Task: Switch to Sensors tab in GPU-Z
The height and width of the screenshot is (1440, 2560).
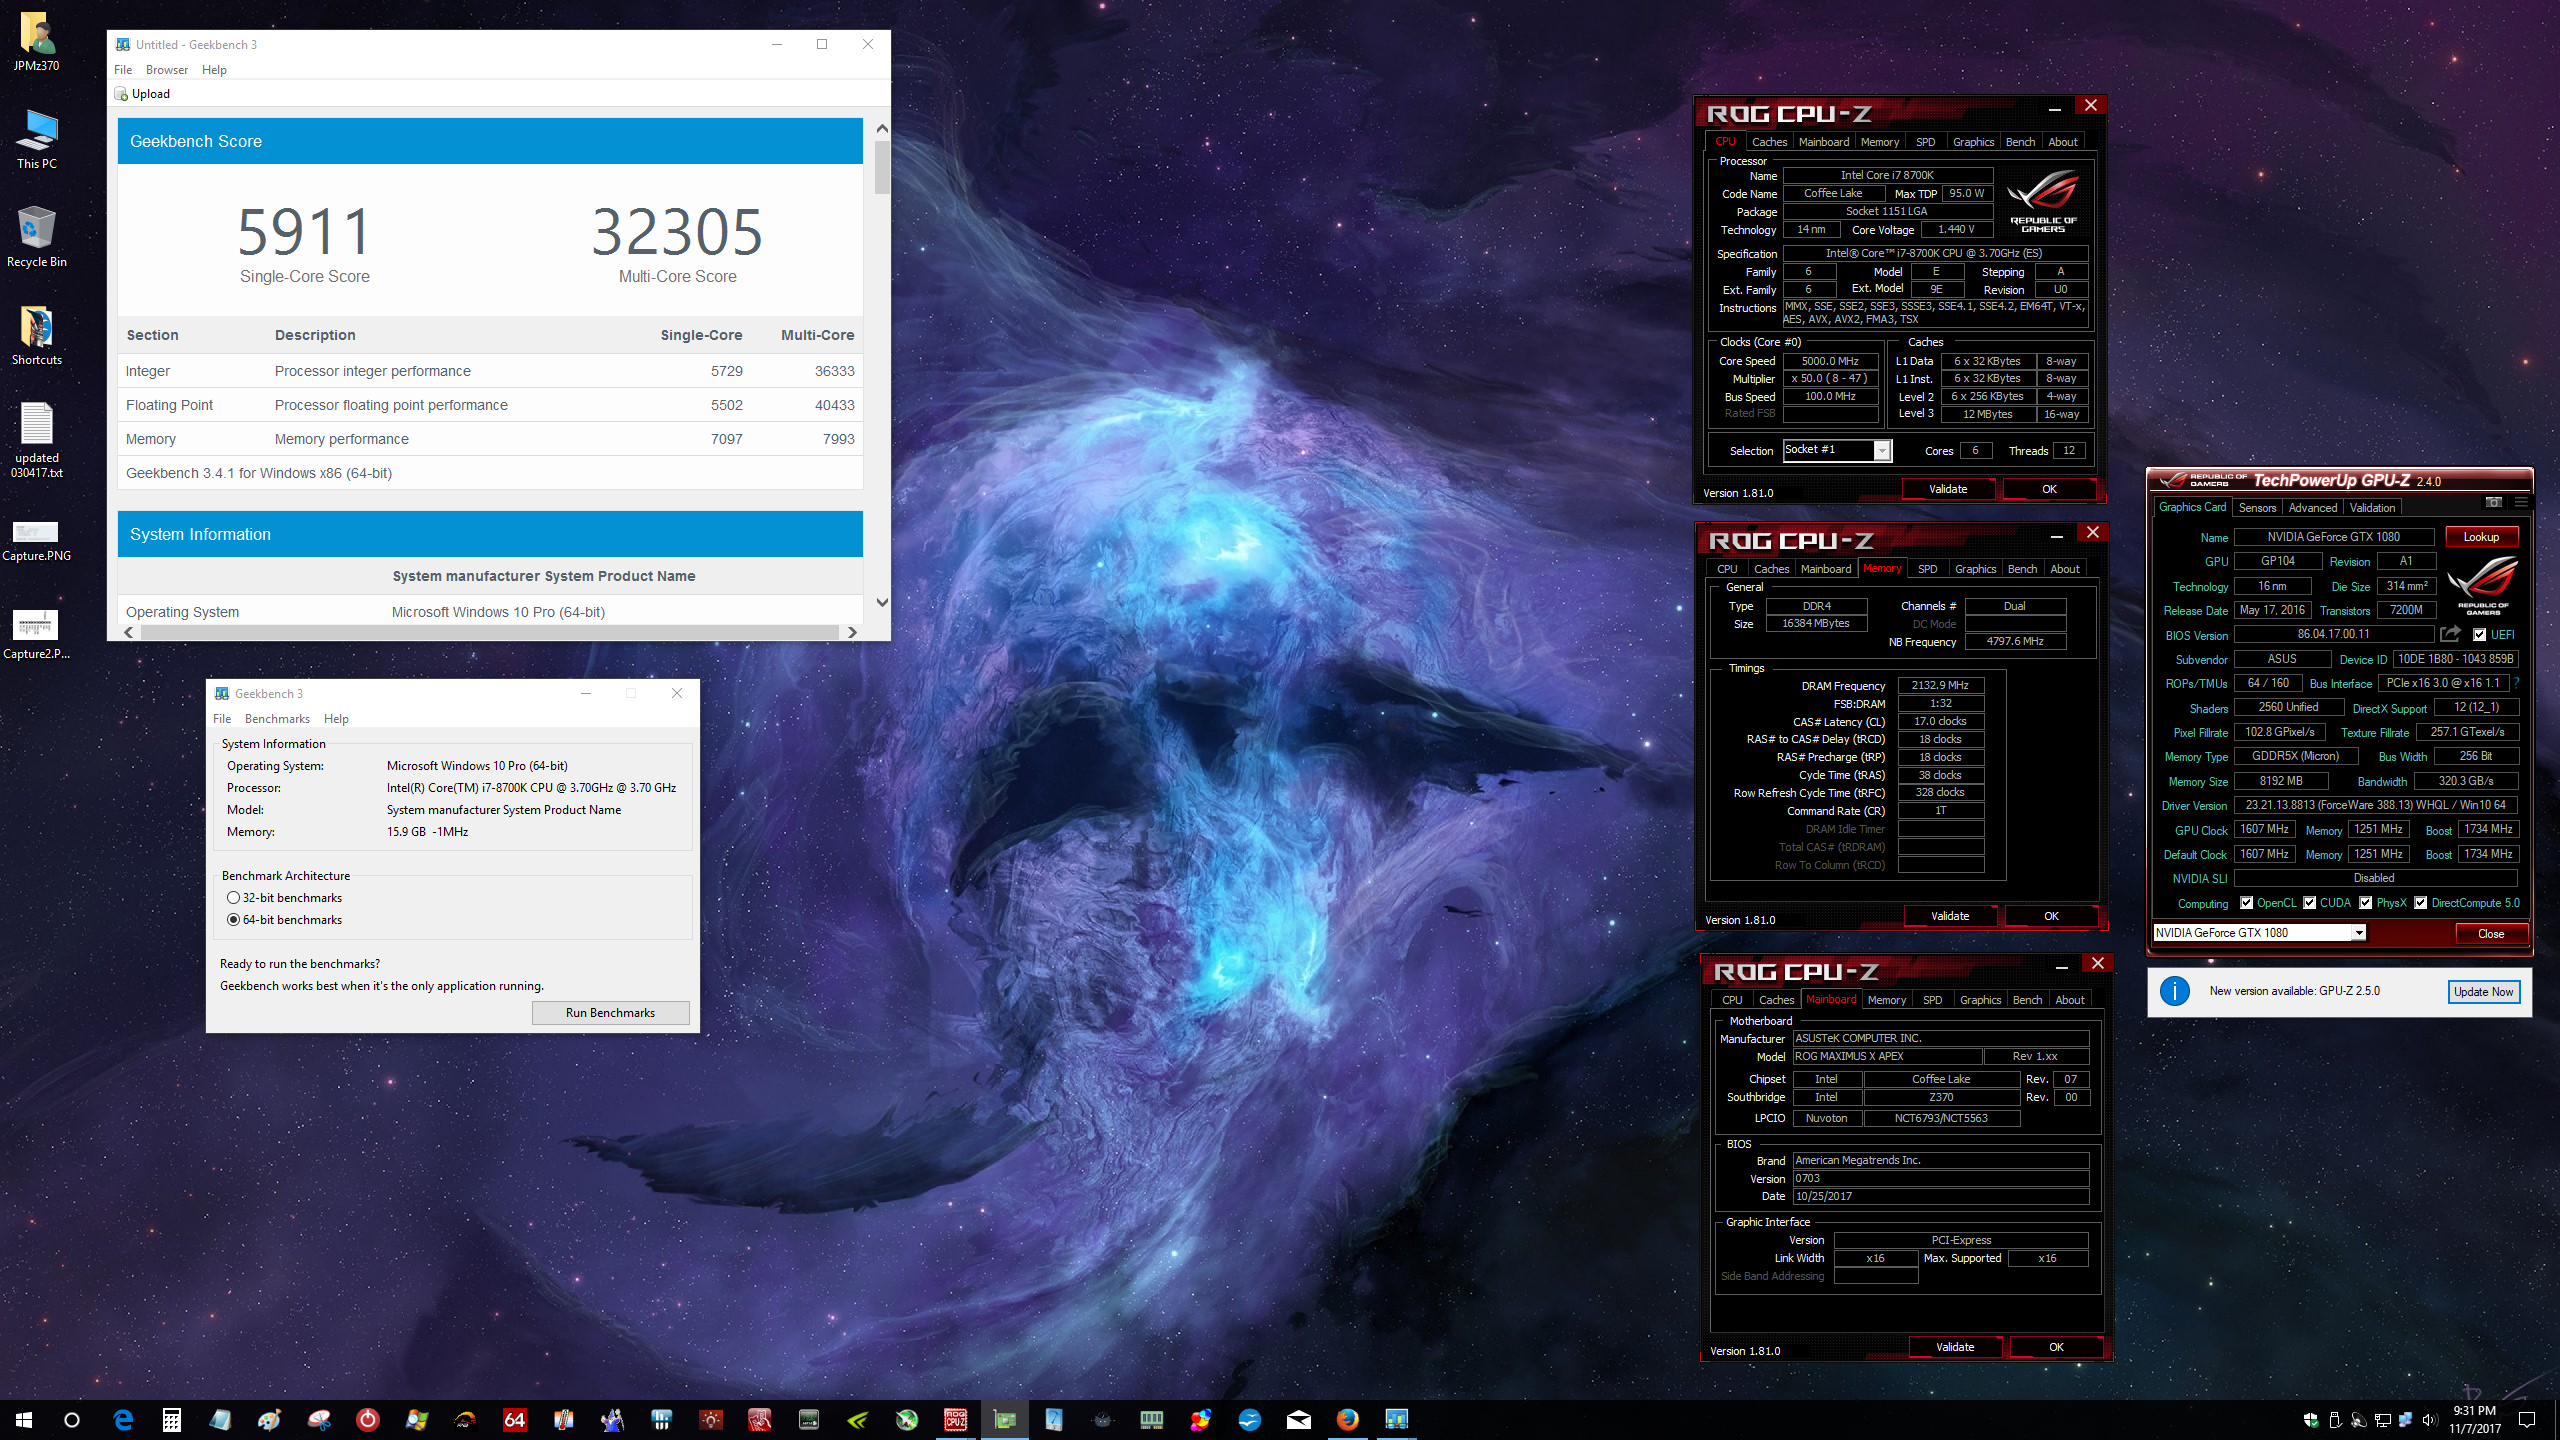Action: tap(2257, 508)
